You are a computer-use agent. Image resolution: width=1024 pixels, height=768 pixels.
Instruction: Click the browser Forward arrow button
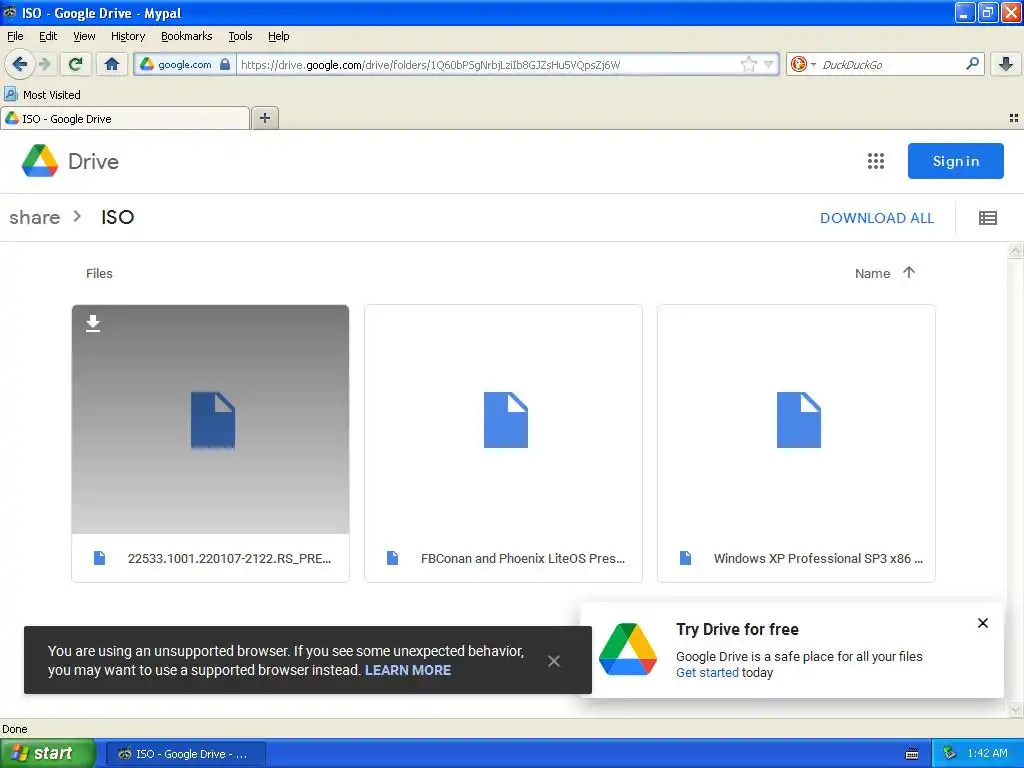[44, 64]
